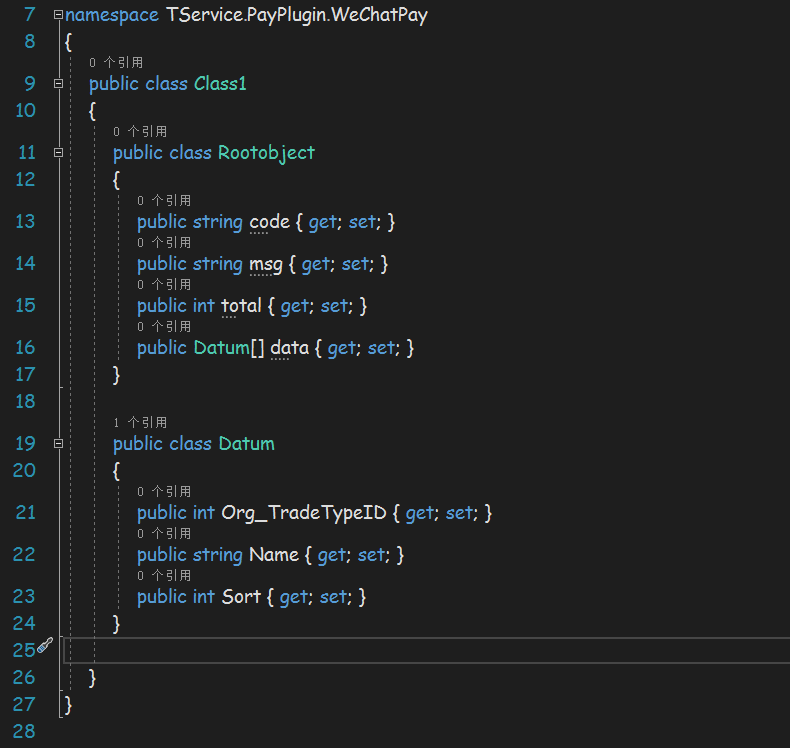The height and width of the screenshot is (748, 790).
Task: Click the namespace keyword on line 7
Action: [x=112, y=15]
